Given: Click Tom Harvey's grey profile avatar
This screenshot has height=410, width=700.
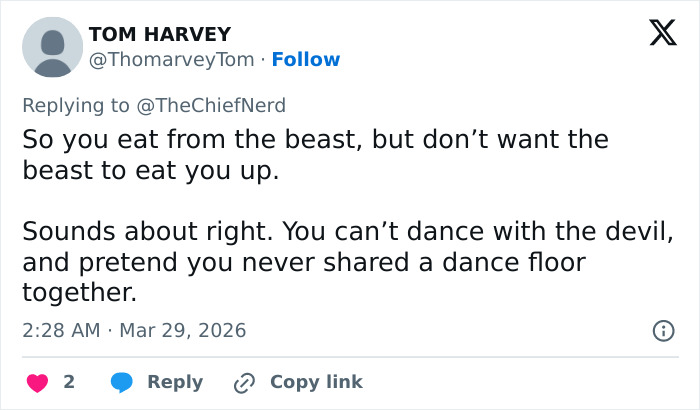Looking at the screenshot, I should tap(52, 47).
